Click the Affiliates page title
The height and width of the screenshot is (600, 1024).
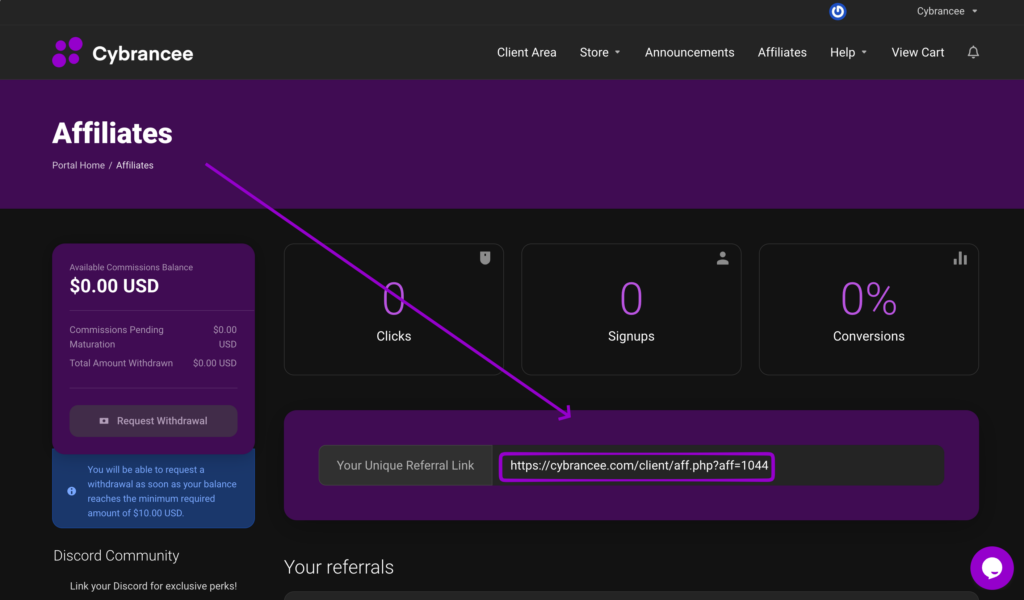(x=112, y=133)
